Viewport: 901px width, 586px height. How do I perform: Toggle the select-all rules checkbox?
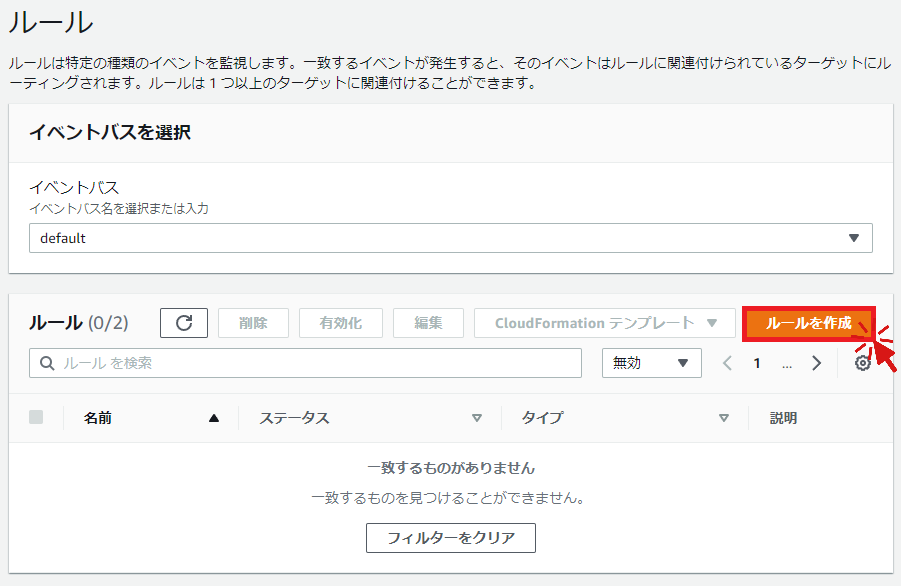pyautogui.click(x=36, y=418)
